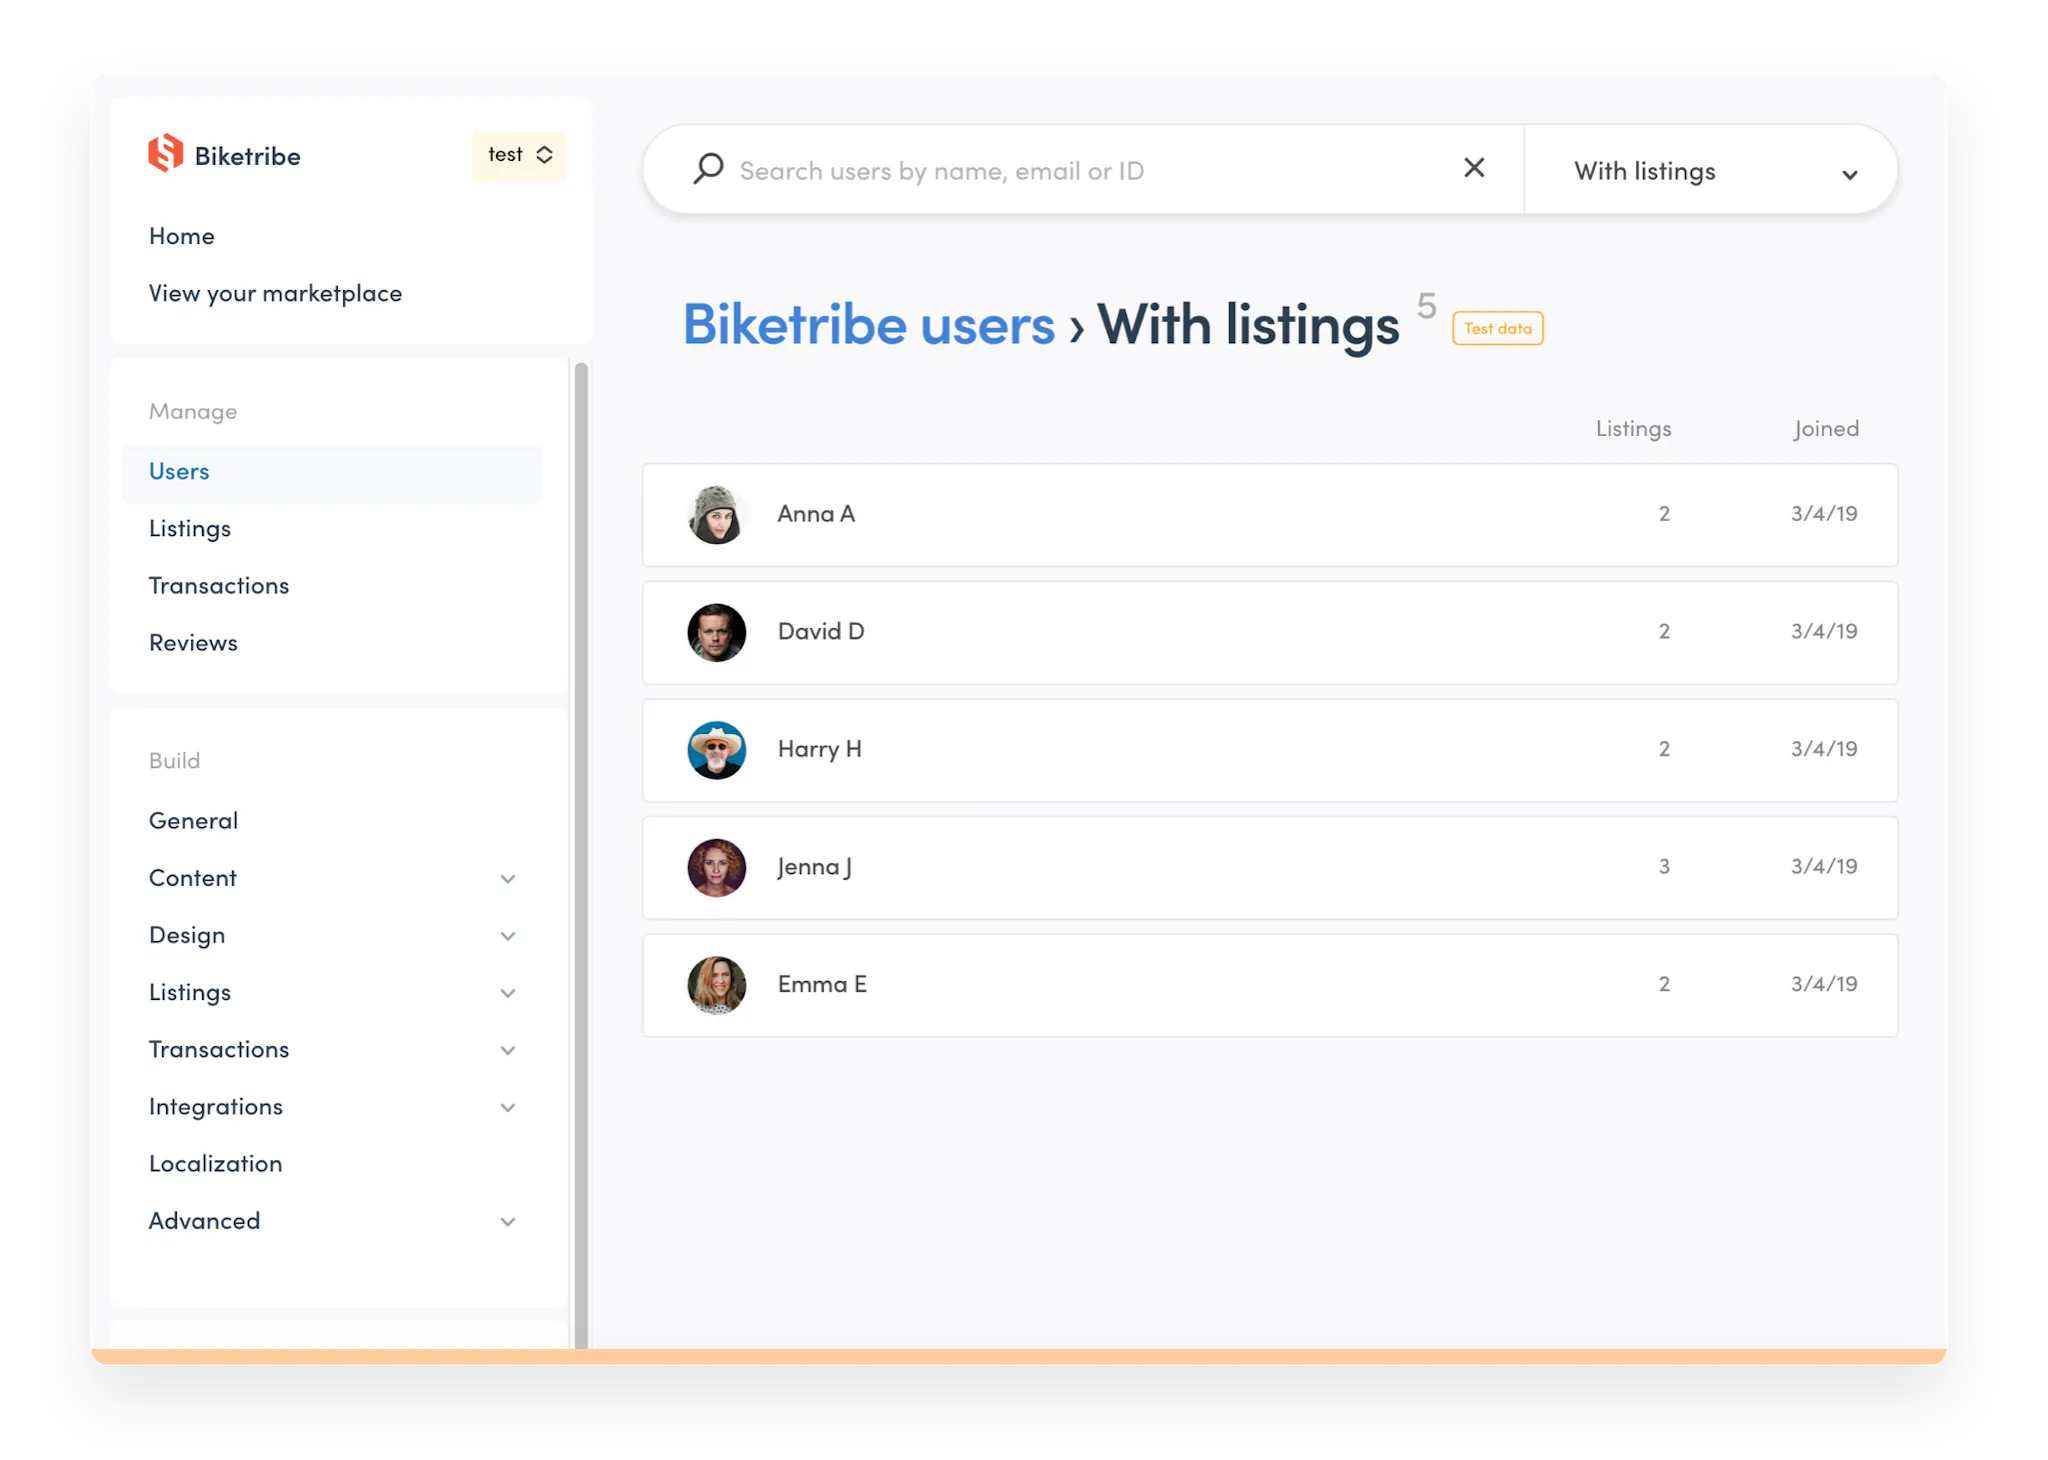The image size is (2048, 1460).
Task: Select Transactions under Manage
Action: (219, 586)
